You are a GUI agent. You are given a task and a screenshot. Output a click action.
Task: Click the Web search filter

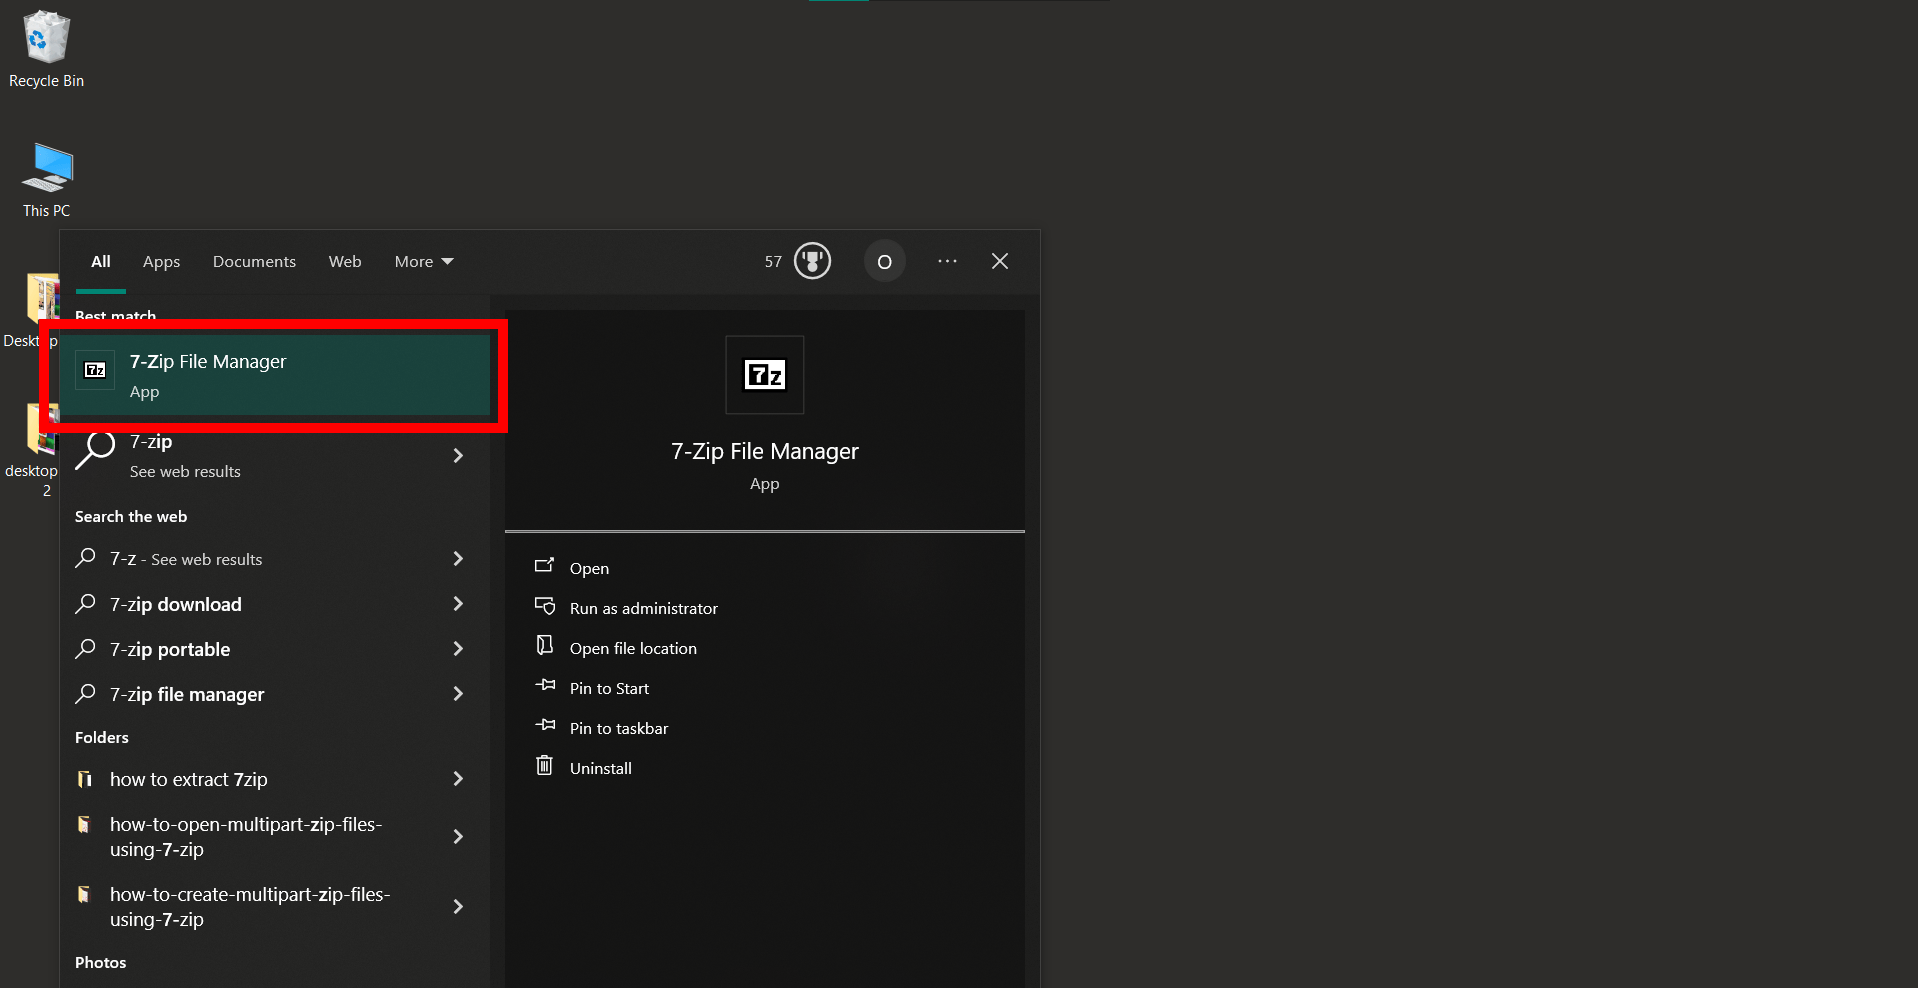pyautogui.click(x=344, y=261)
